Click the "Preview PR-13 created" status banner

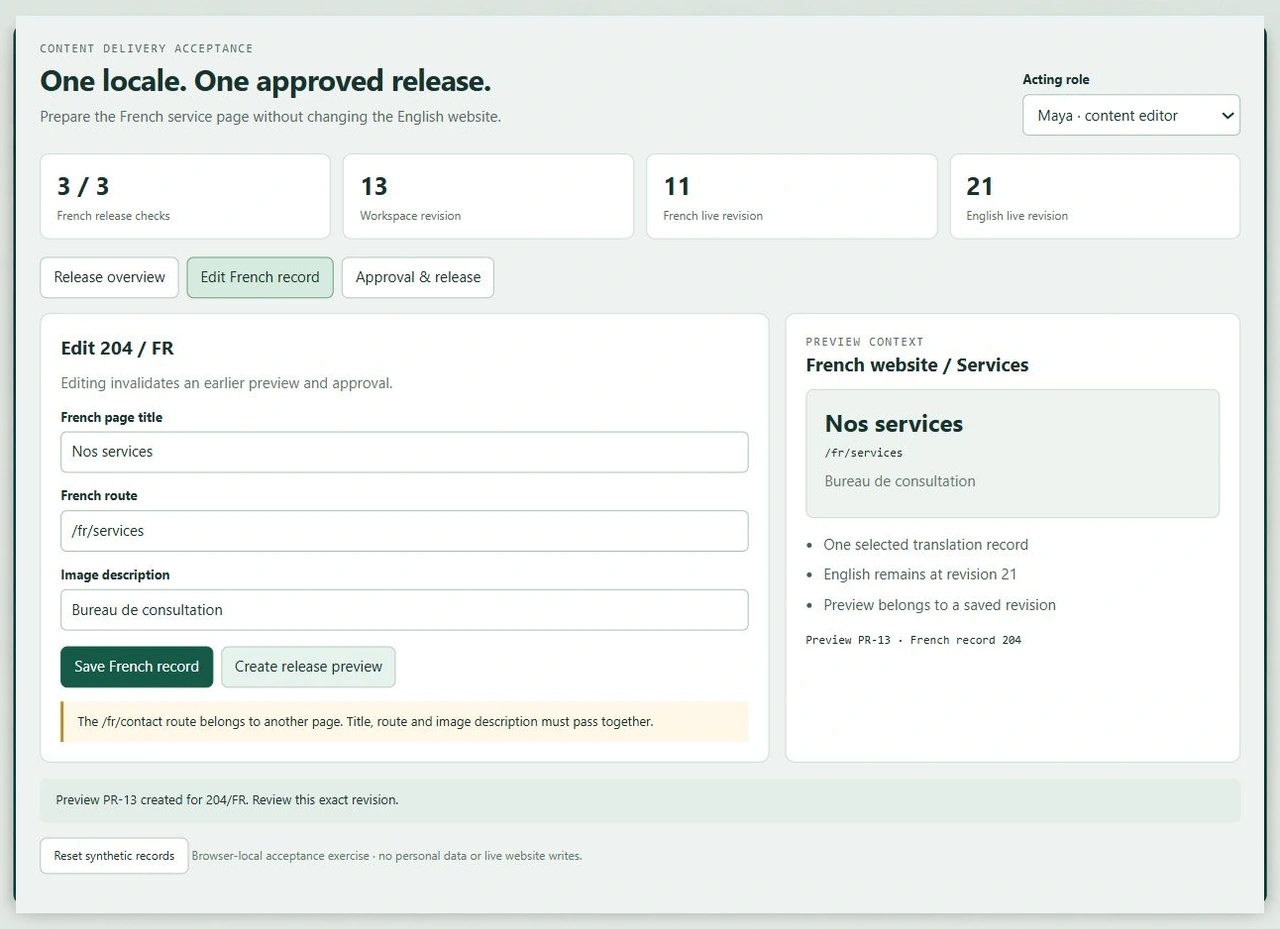pos(640,801)
